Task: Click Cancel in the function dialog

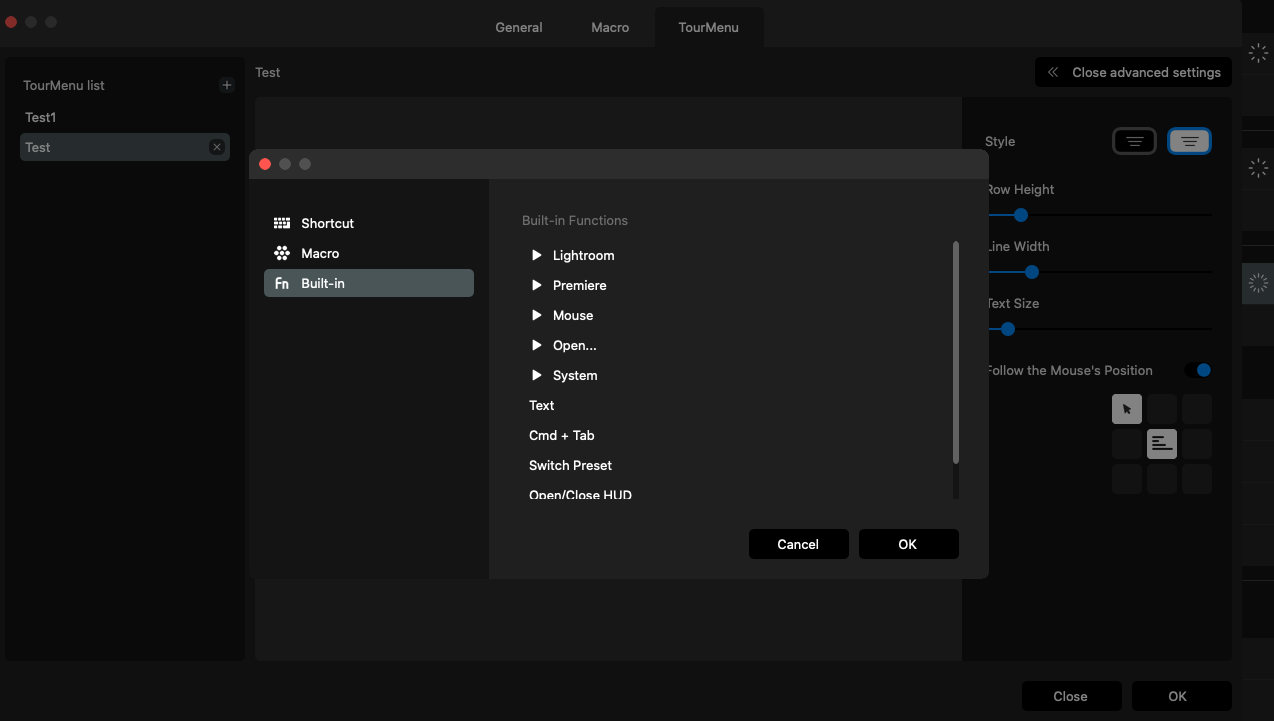Action: tap(798, 544)
